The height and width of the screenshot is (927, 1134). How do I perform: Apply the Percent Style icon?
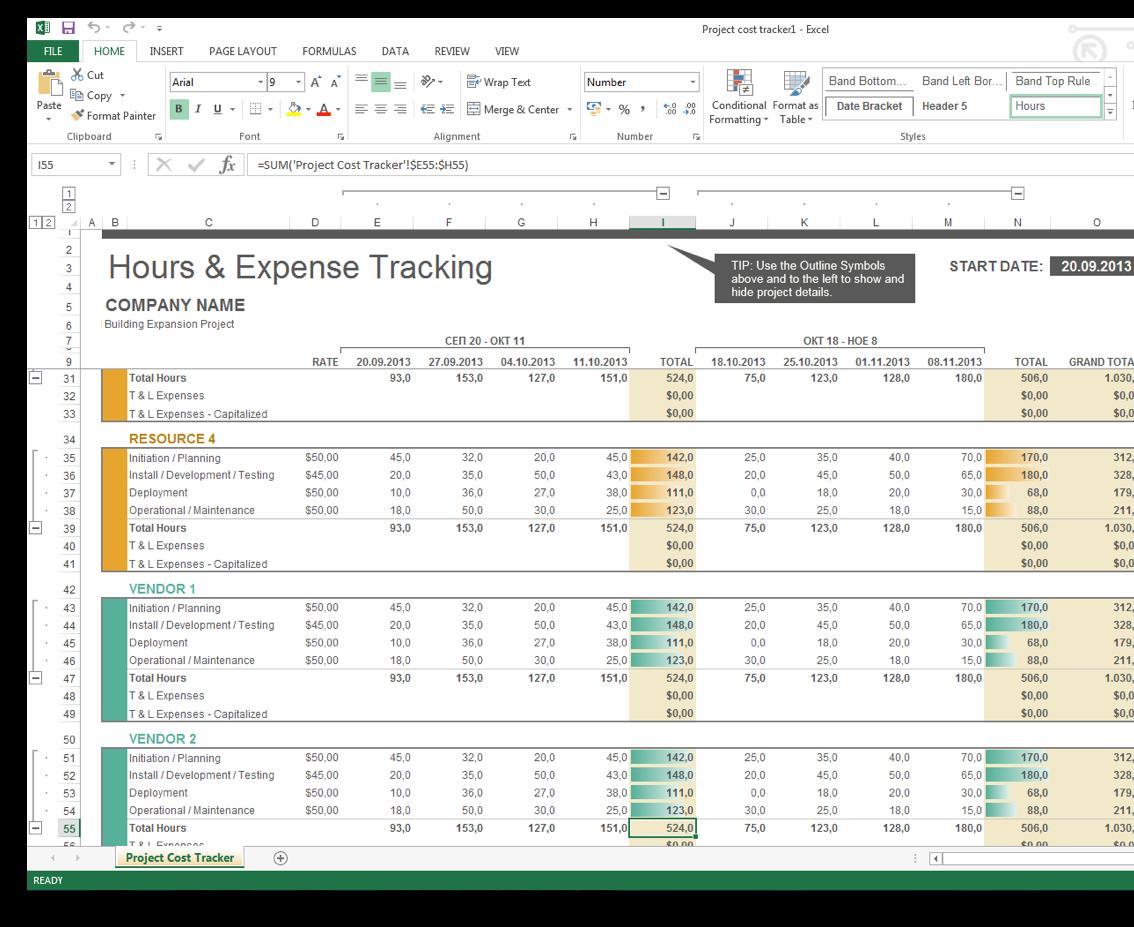(624, 109)
